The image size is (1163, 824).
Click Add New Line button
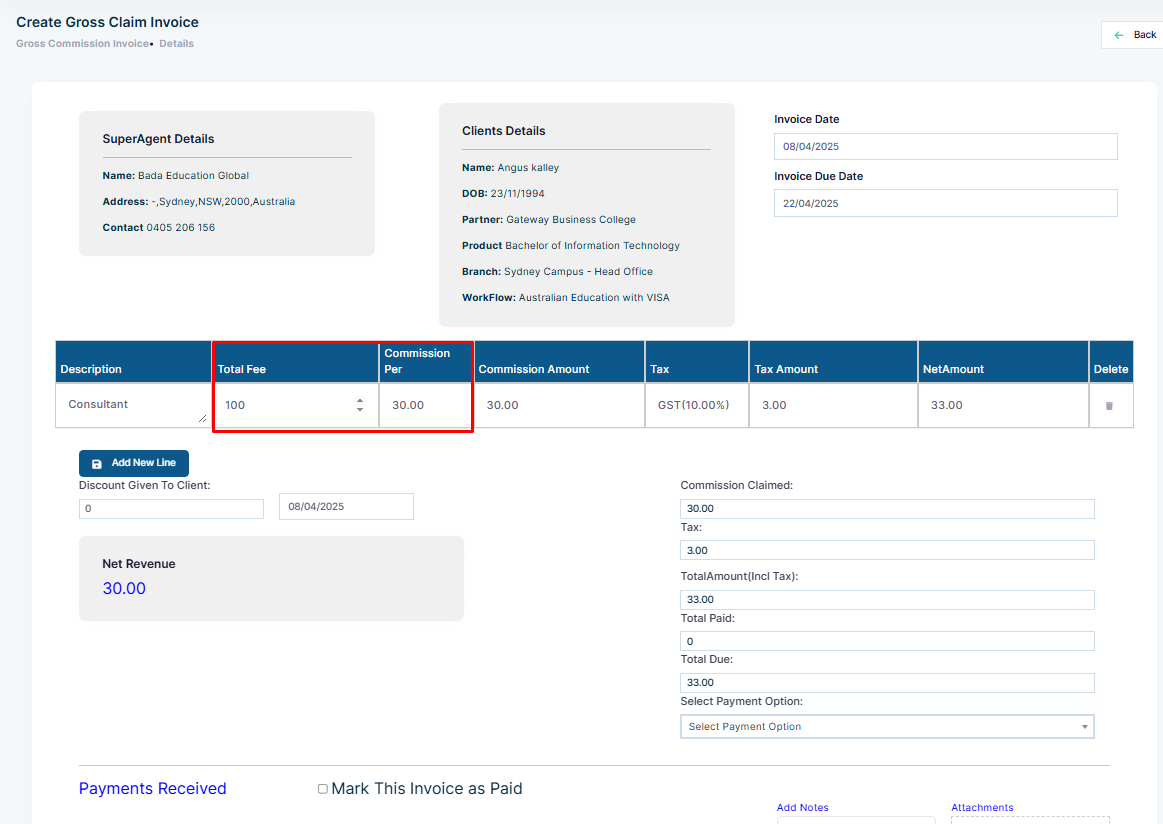[134, 463]
